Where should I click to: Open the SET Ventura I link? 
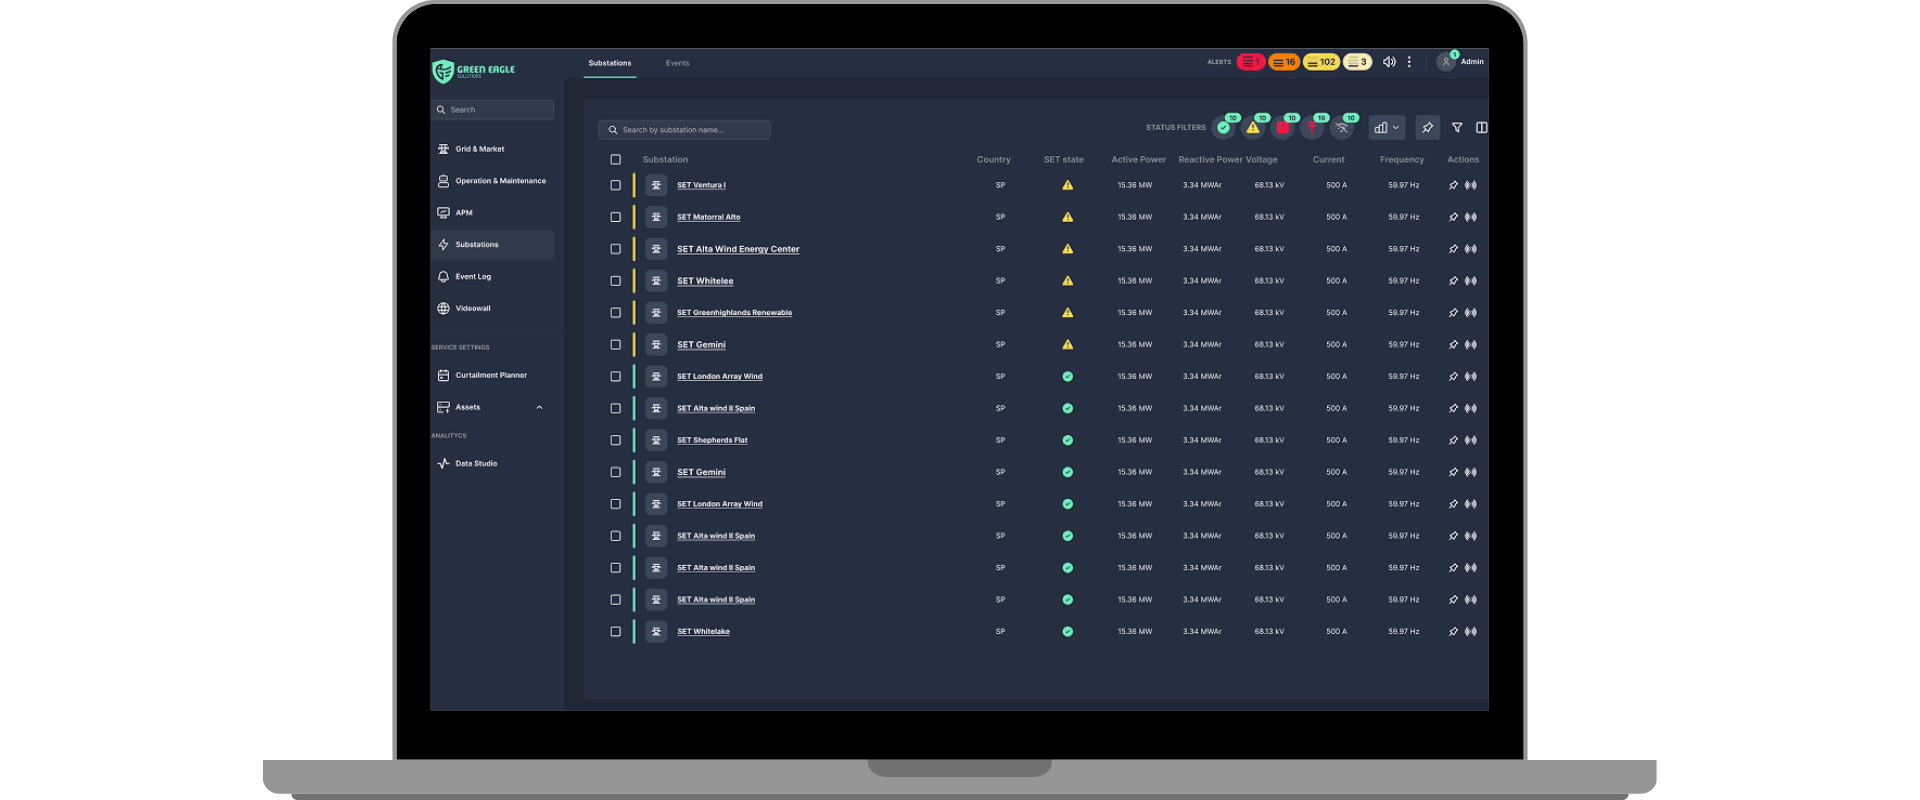701,185
